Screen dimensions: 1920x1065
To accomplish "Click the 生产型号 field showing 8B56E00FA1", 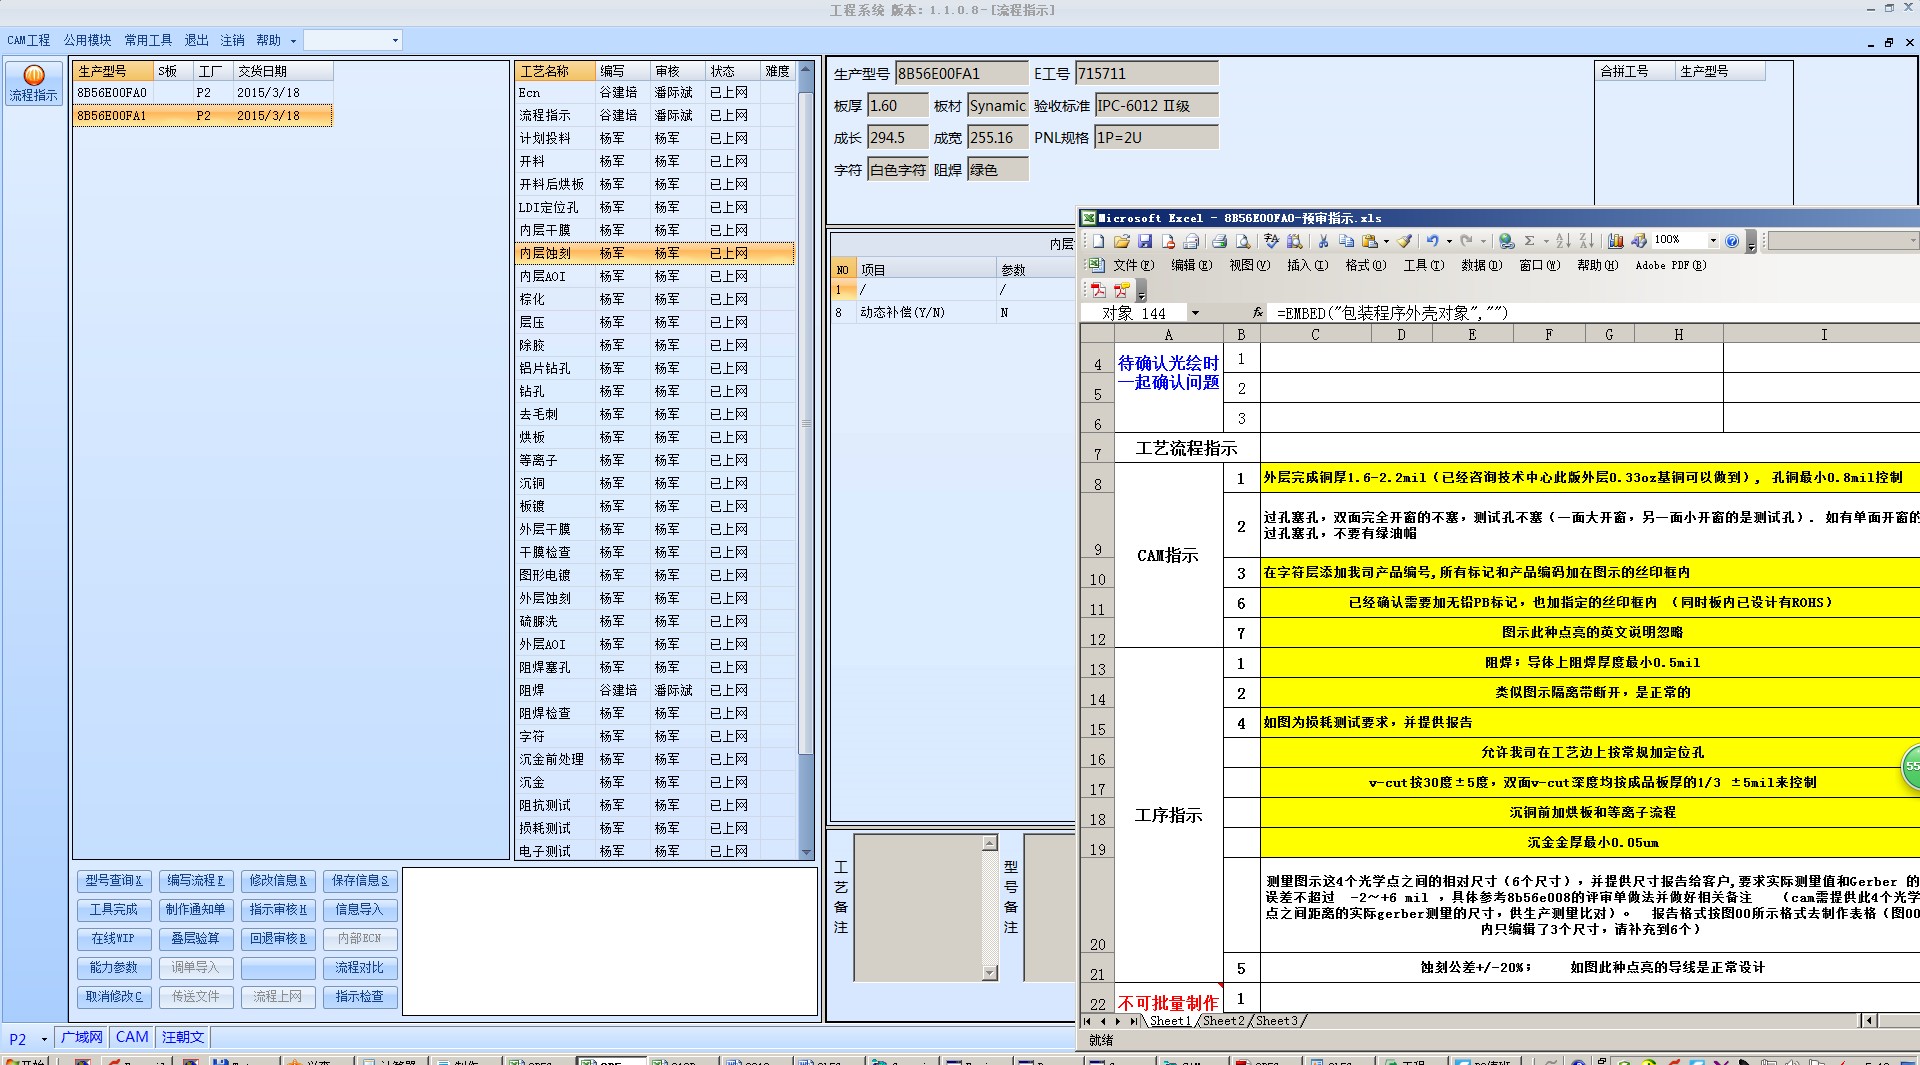I will pyautogui.click(x=961, y=73).
